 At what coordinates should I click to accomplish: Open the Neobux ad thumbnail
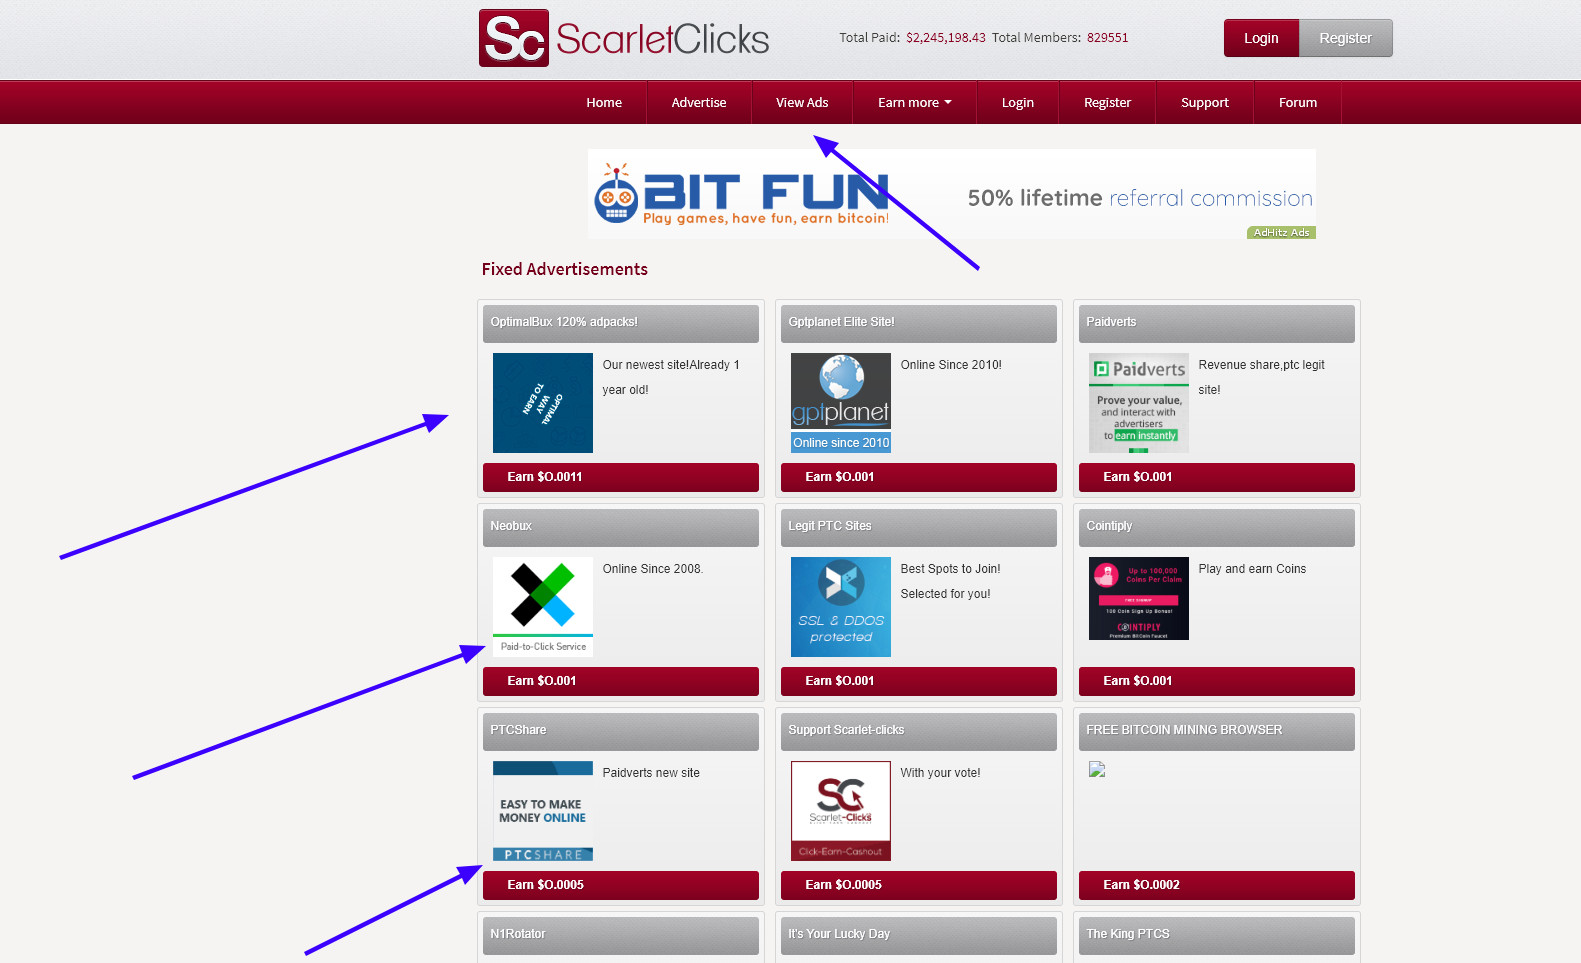542,606
